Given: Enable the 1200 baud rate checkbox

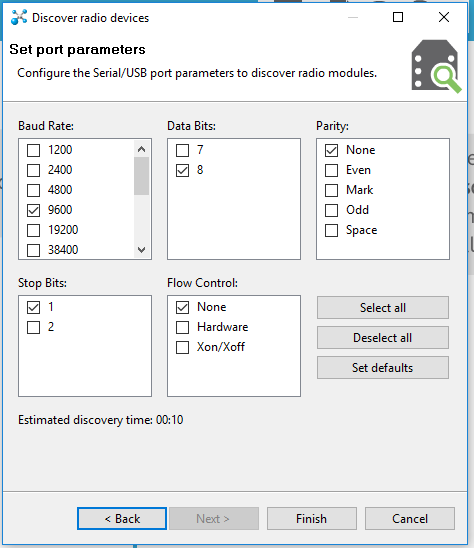Looking at the screenshot, I should tap(34, 150).
